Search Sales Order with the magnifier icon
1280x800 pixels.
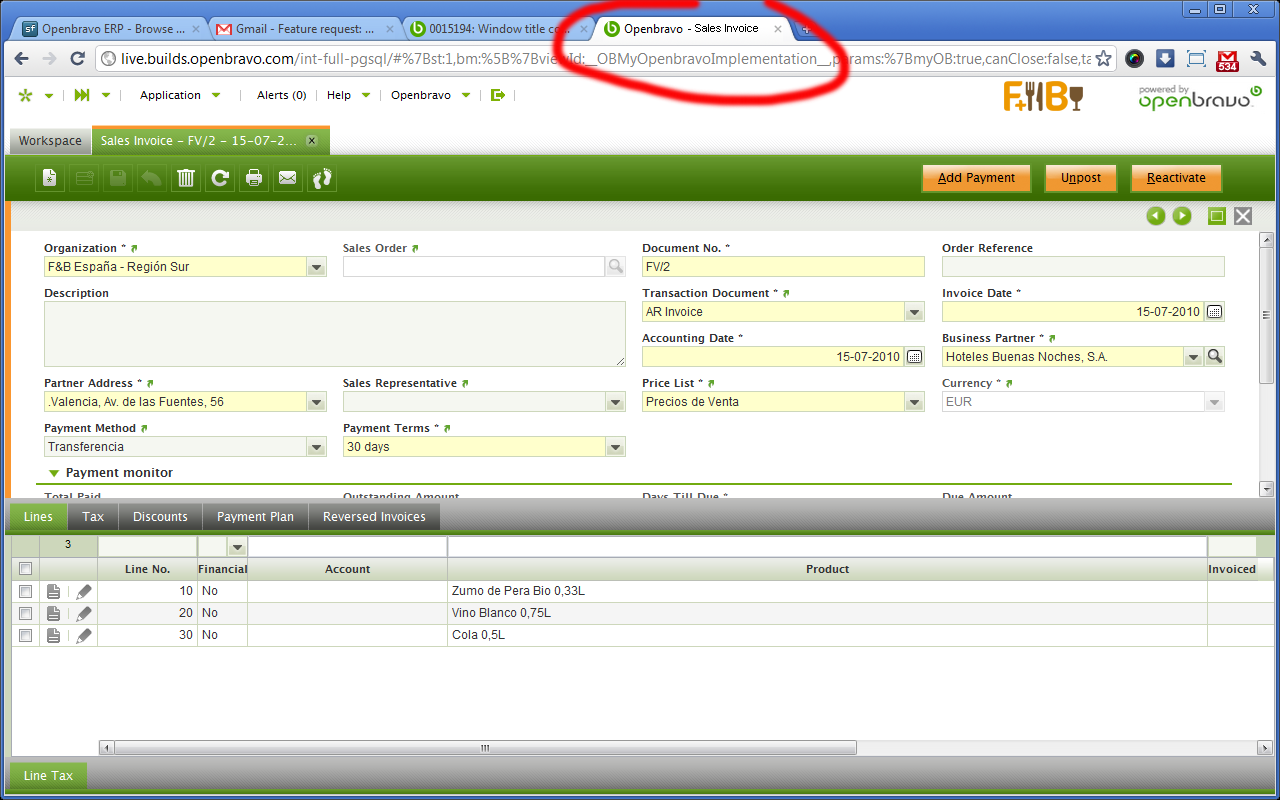(615, 267)
